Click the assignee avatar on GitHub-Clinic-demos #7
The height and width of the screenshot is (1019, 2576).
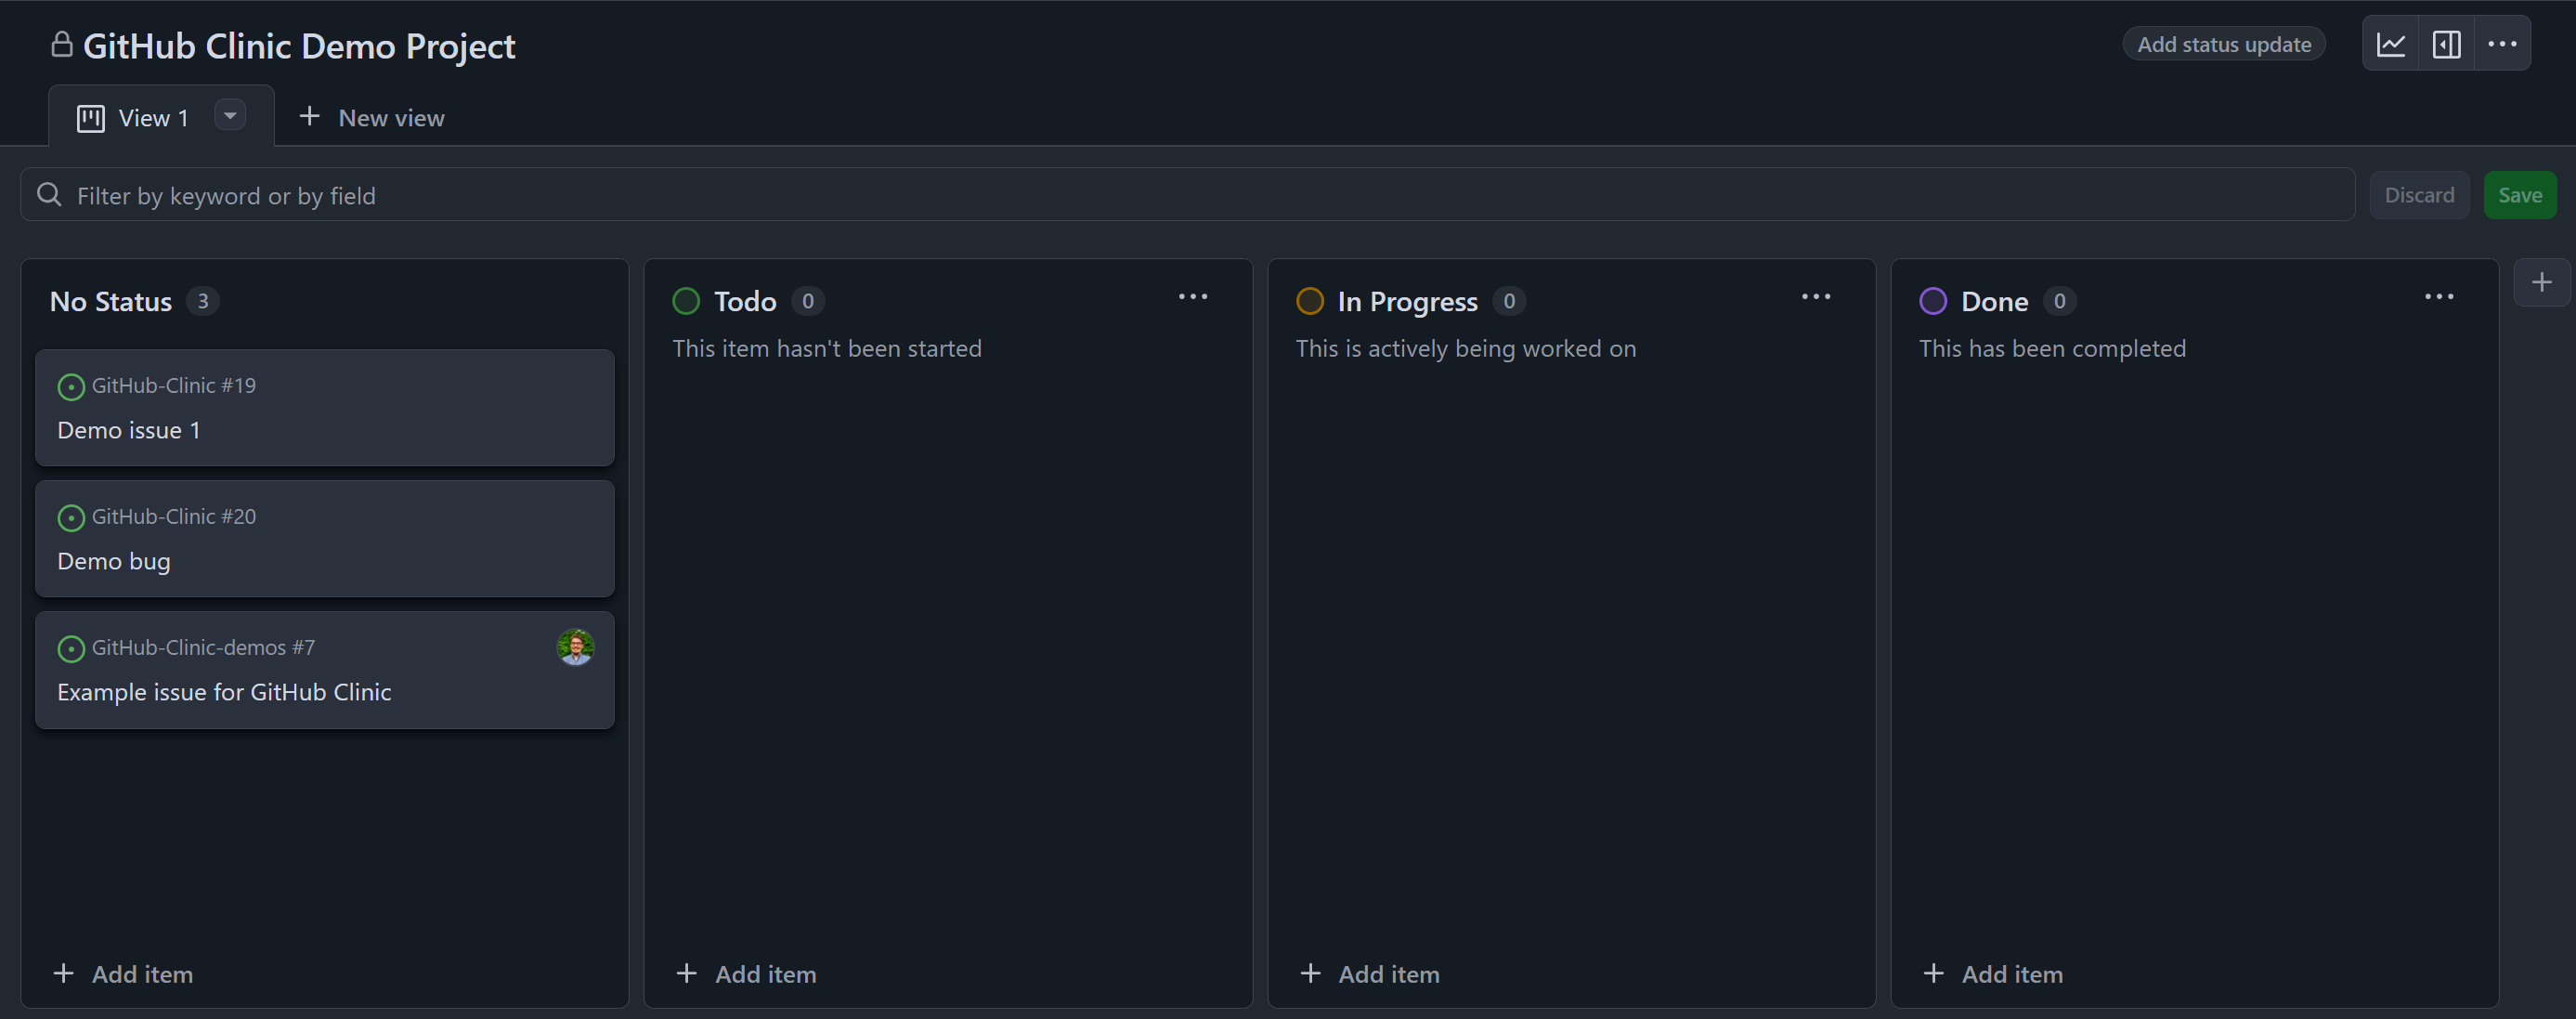(575, 647)
